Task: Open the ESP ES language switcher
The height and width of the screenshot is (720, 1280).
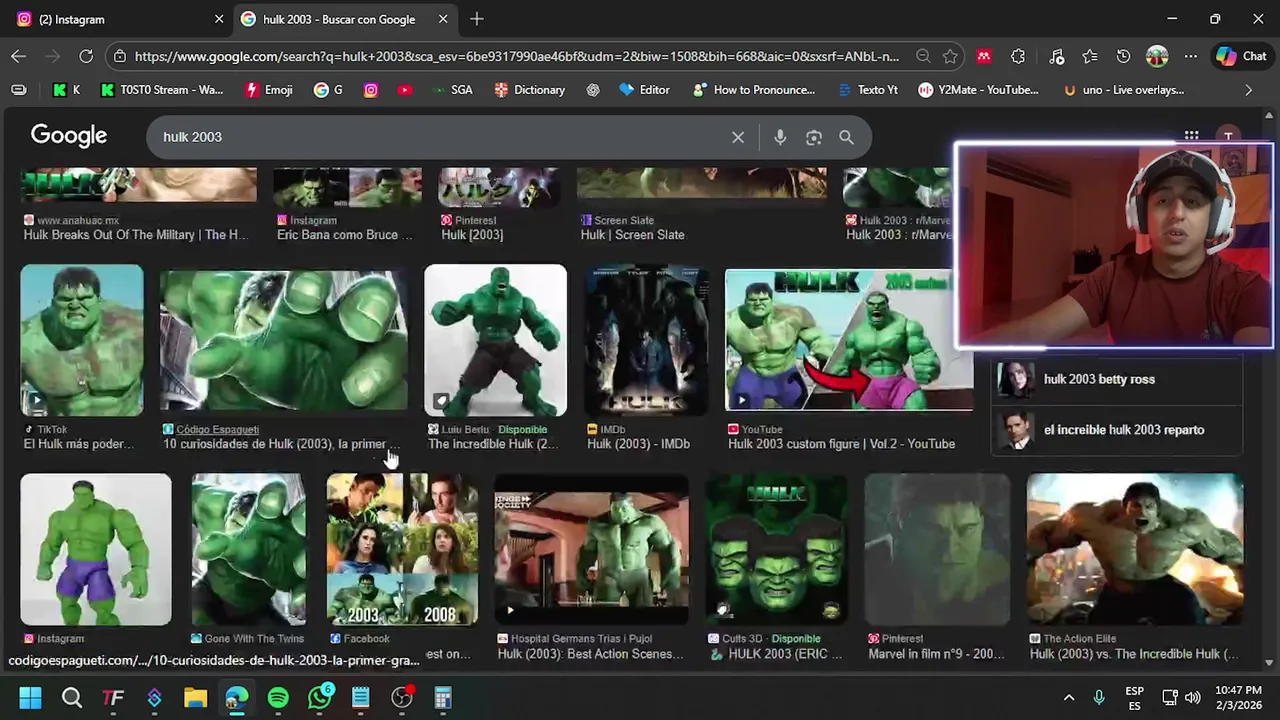Action: click(1134, 698)
